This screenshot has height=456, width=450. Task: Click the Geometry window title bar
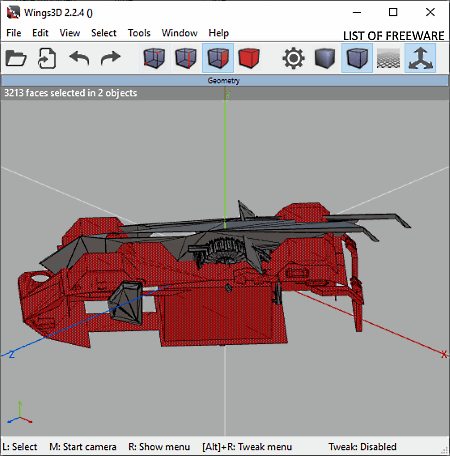point(224,80)
